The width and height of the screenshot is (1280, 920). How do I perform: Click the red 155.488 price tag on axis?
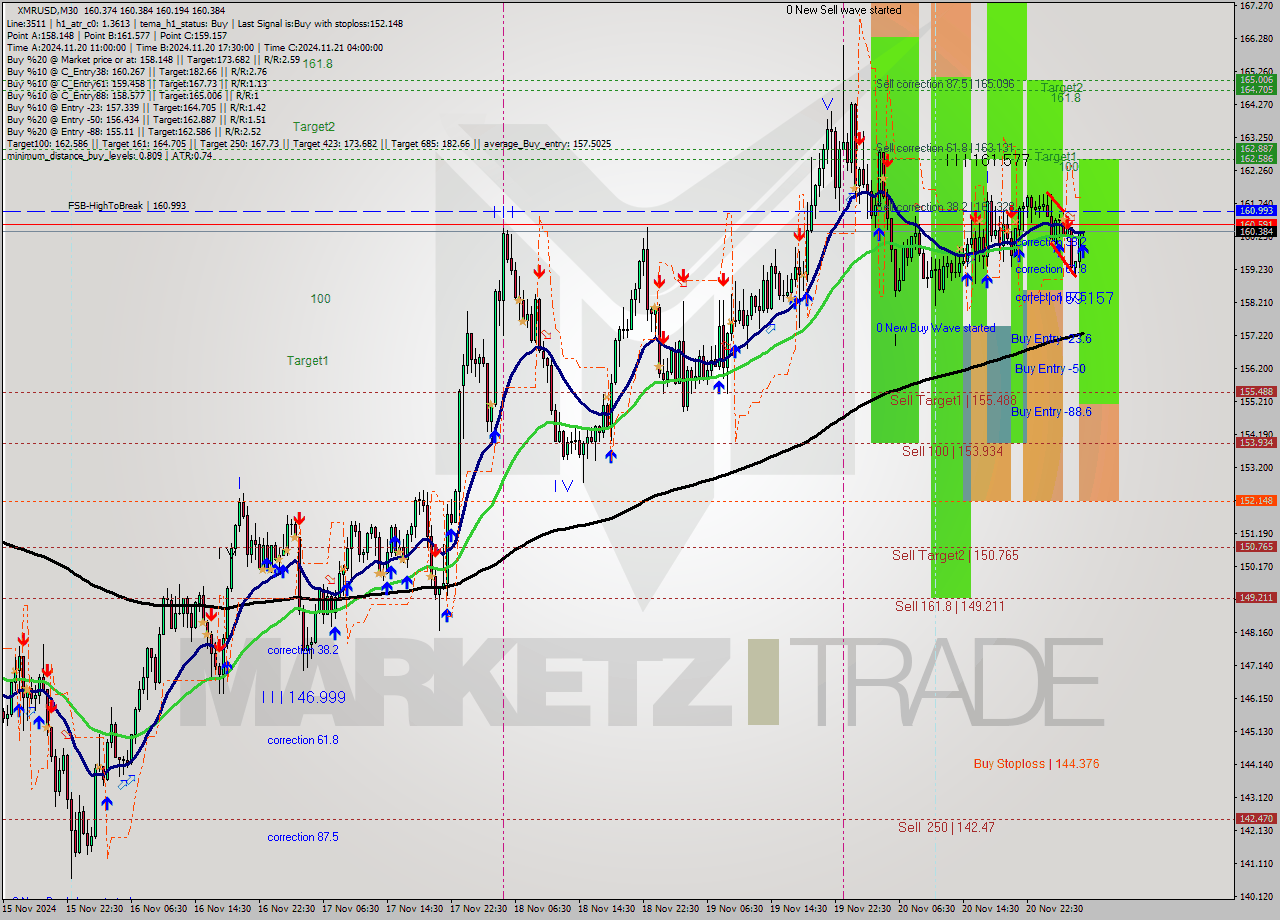(x=1256, y=392)
